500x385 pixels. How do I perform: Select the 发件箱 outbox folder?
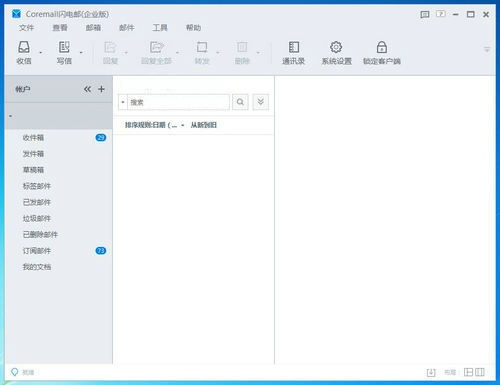(59, 154)
